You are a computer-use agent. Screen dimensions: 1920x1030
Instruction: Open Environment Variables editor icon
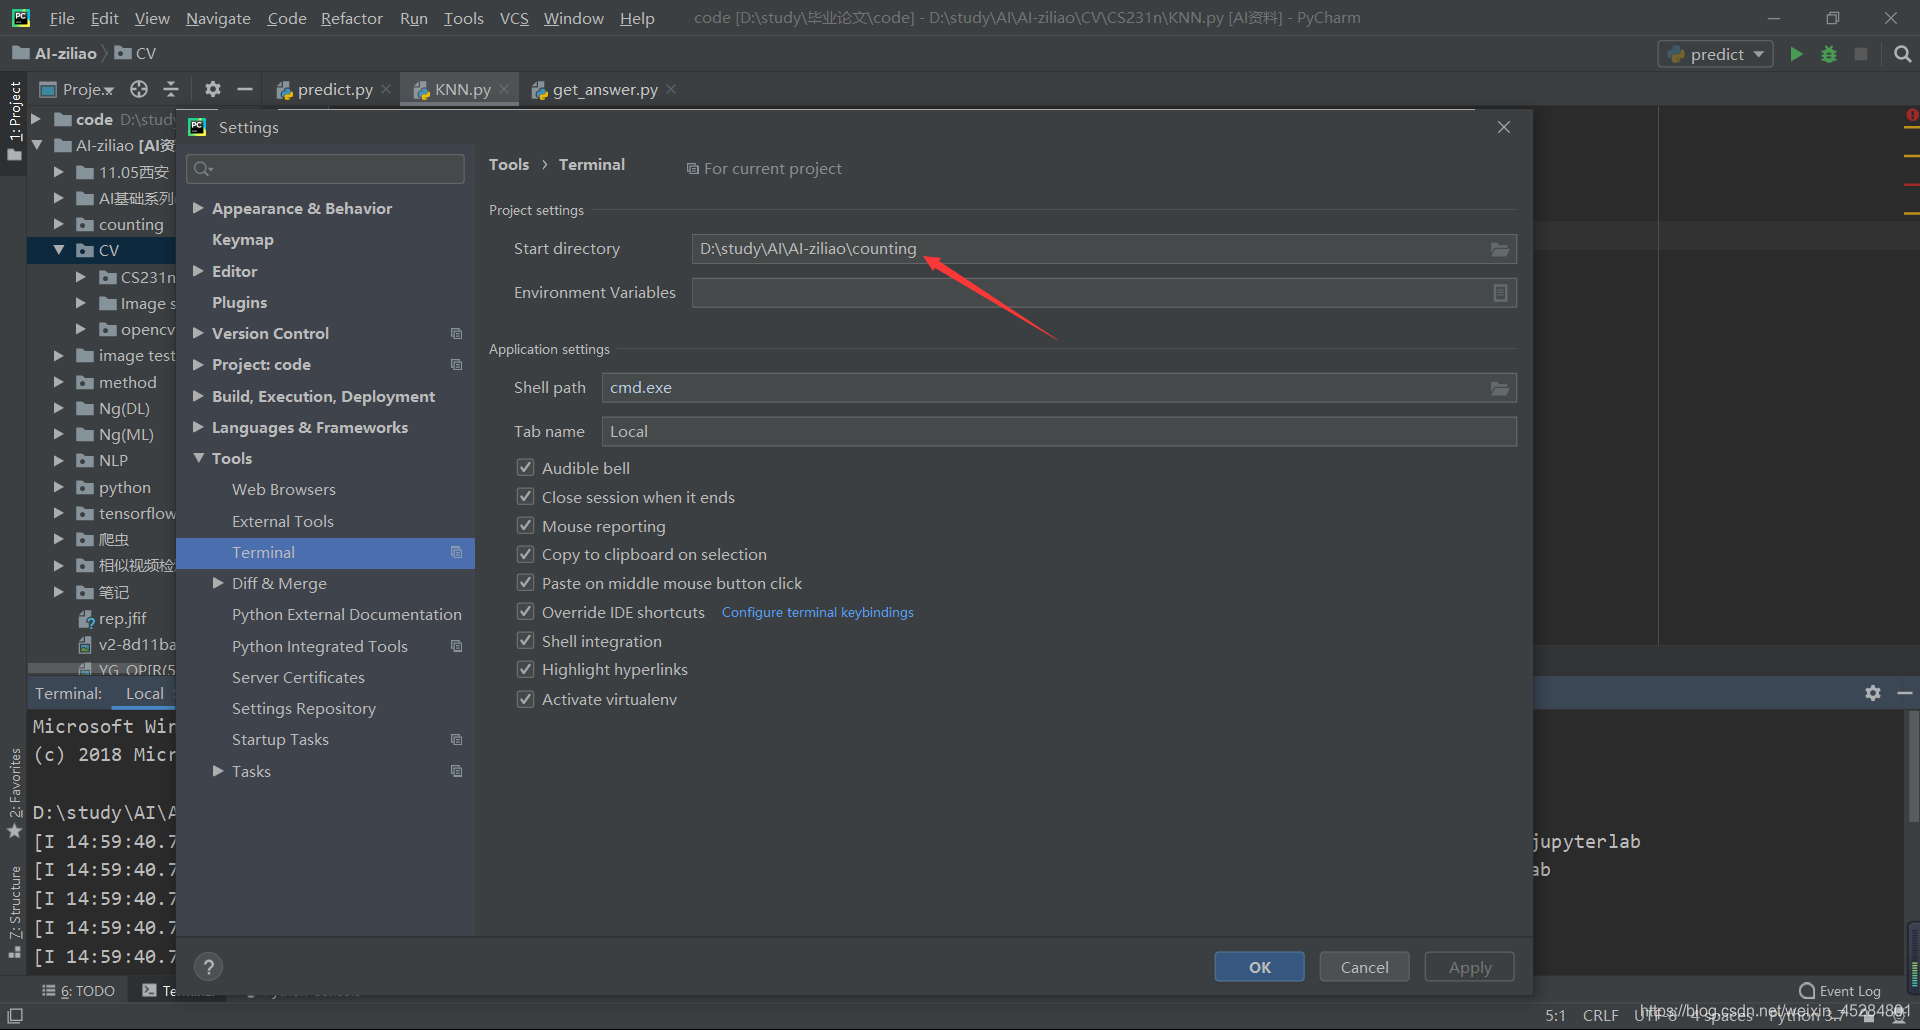point(1500,293)
